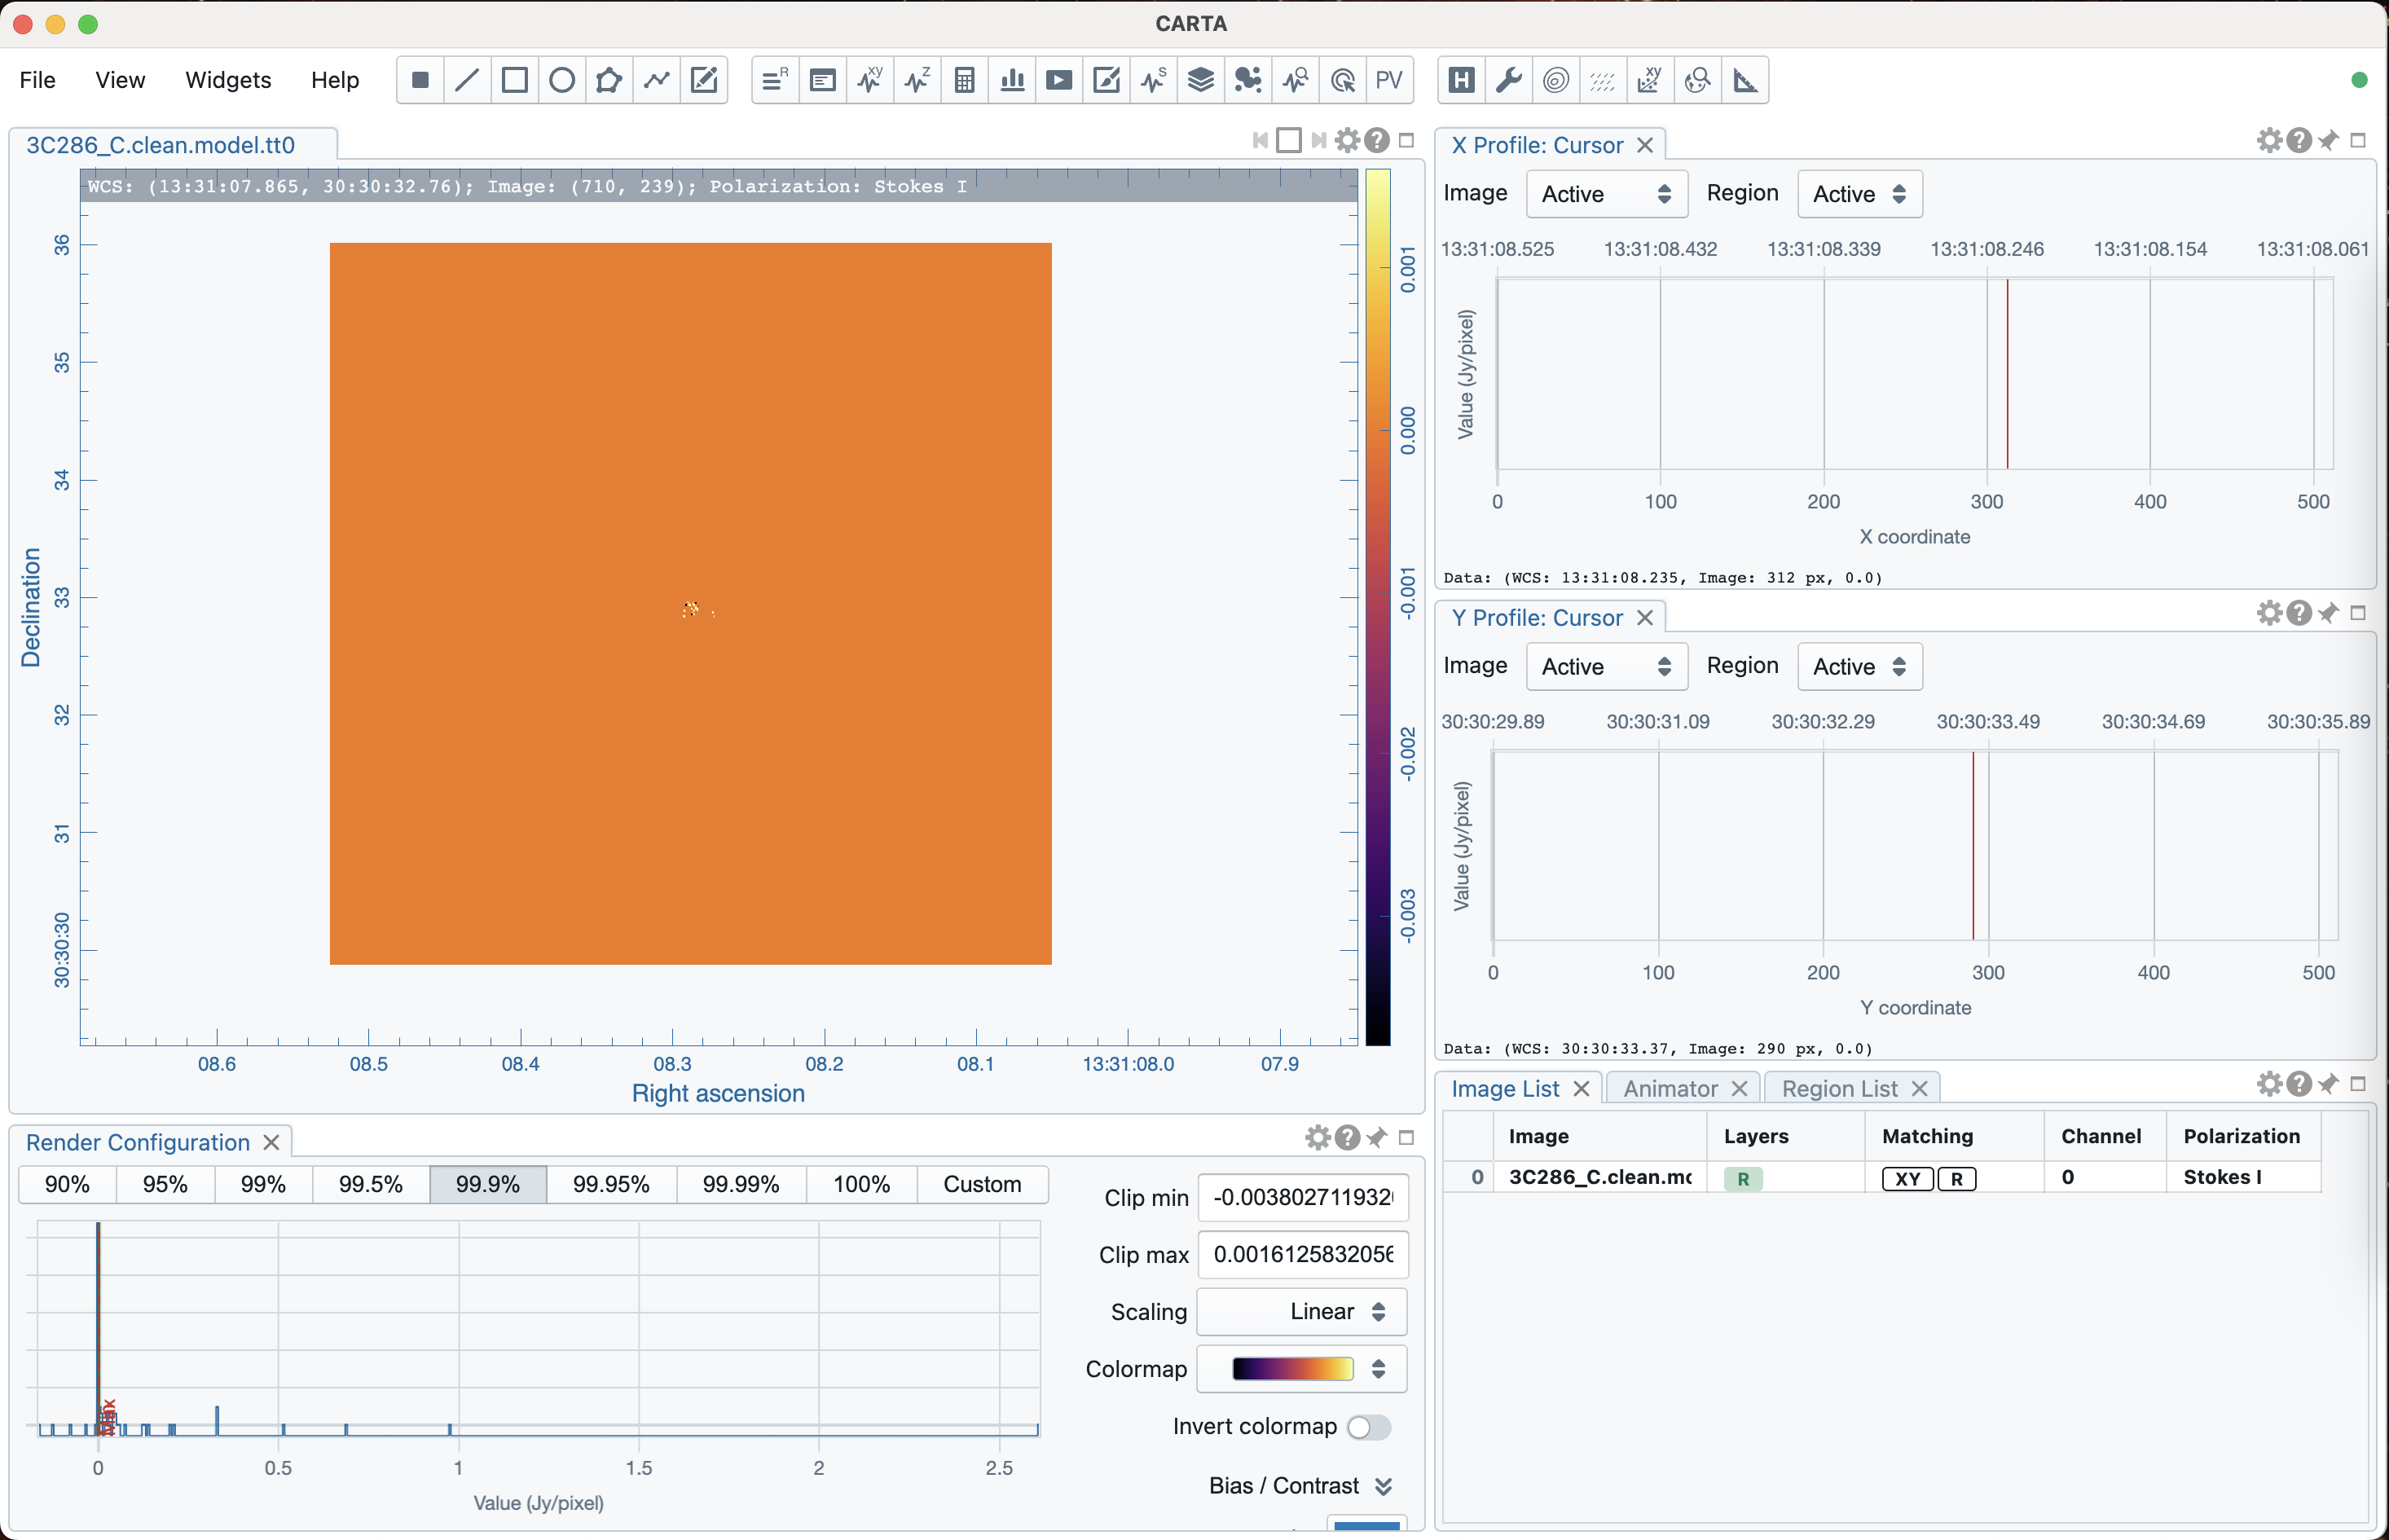Image resolution: width=2389 pixels, height=1540 pixels.
Task: Click the Clip max input field
Action: click(x=1303, y=1255)
